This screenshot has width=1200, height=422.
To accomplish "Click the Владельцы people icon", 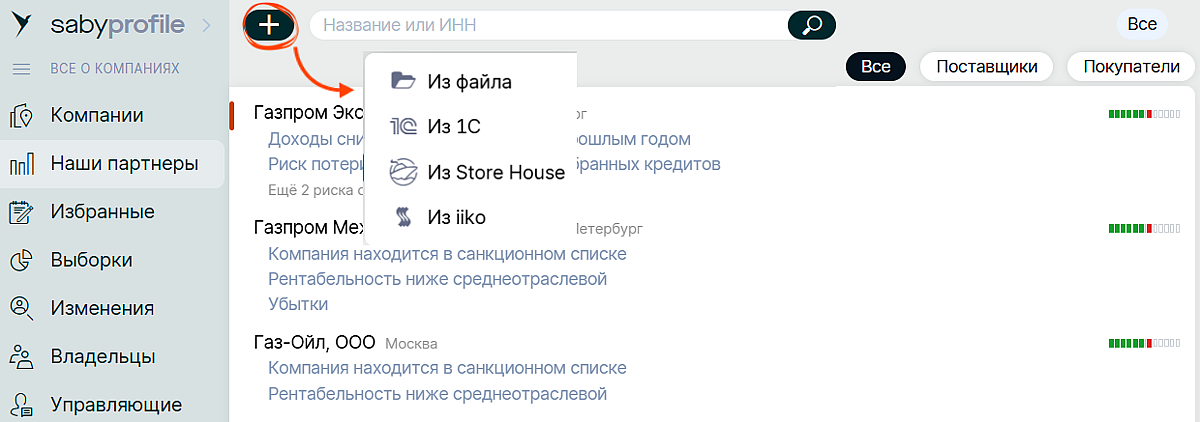I will [21, 356].
